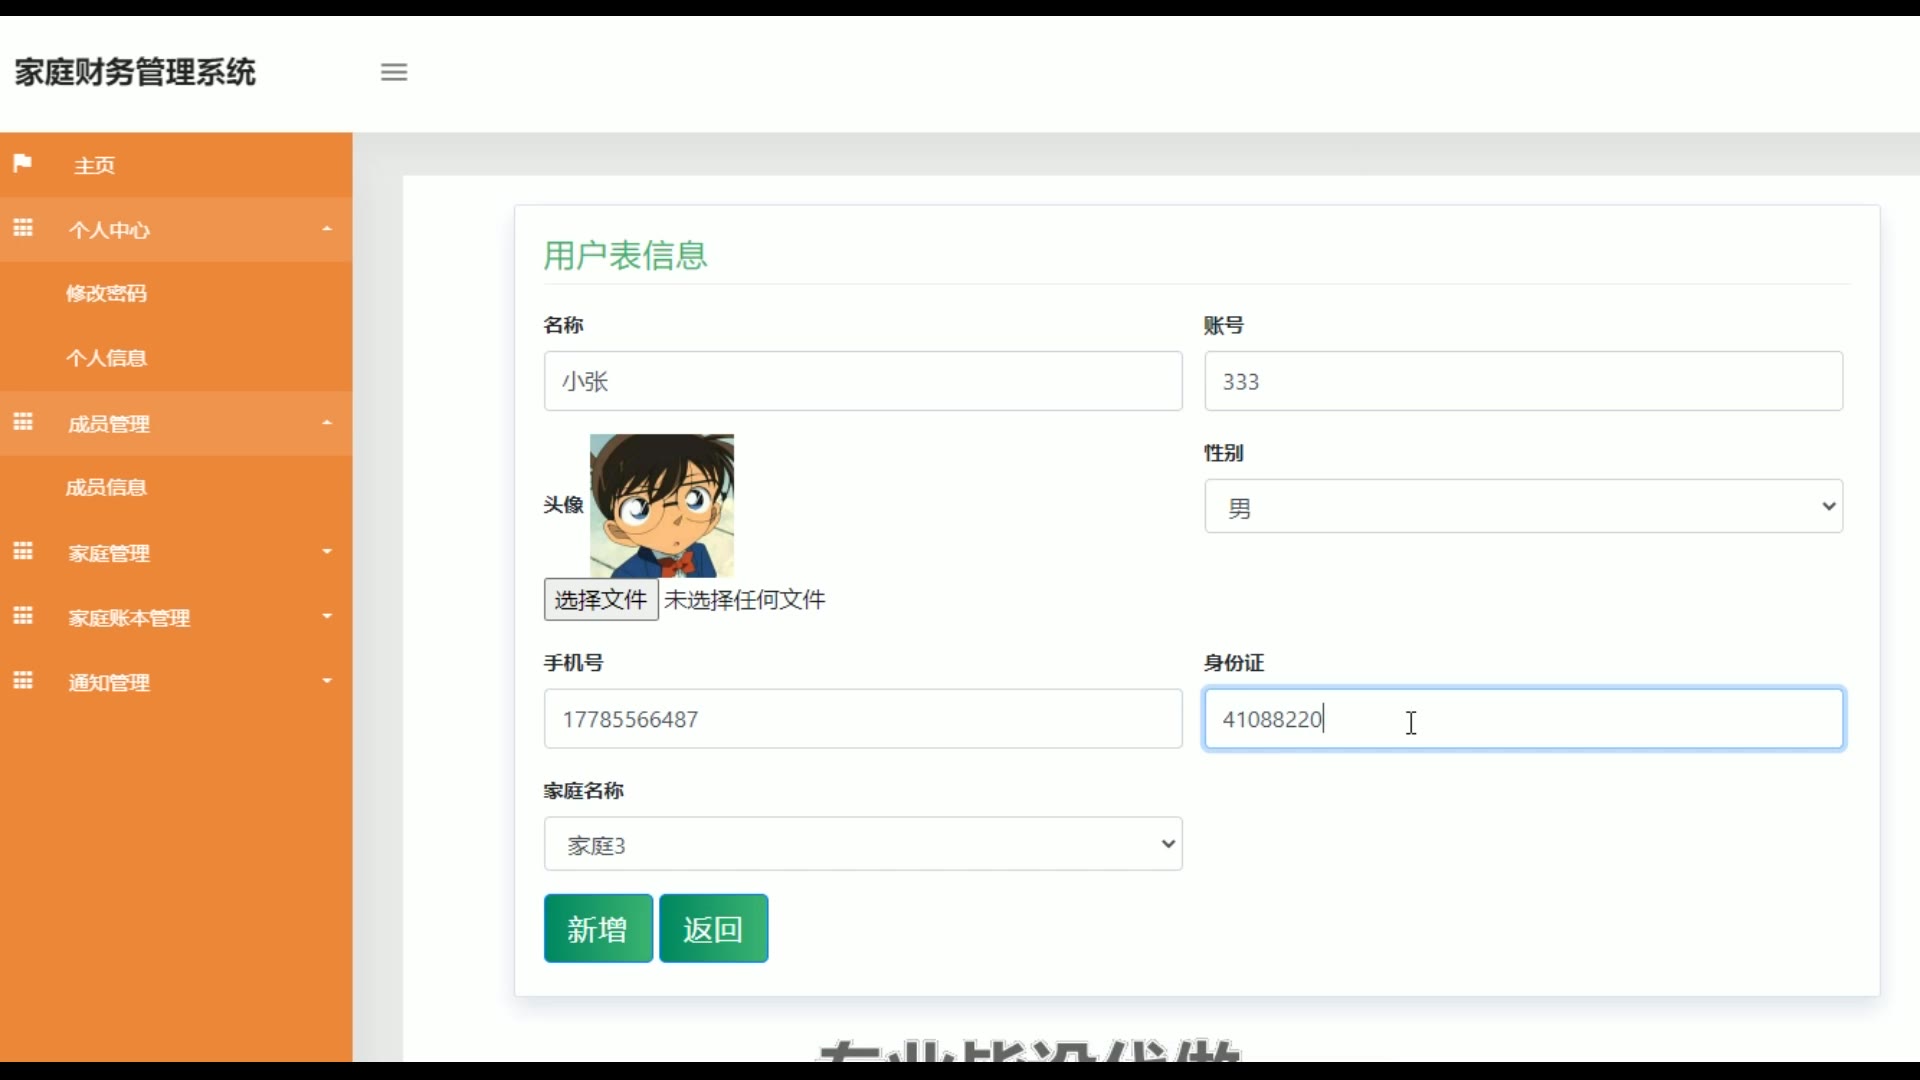Click grid icon next to 通知管理
The image size is (1920, 1080).
pos(23,681)
